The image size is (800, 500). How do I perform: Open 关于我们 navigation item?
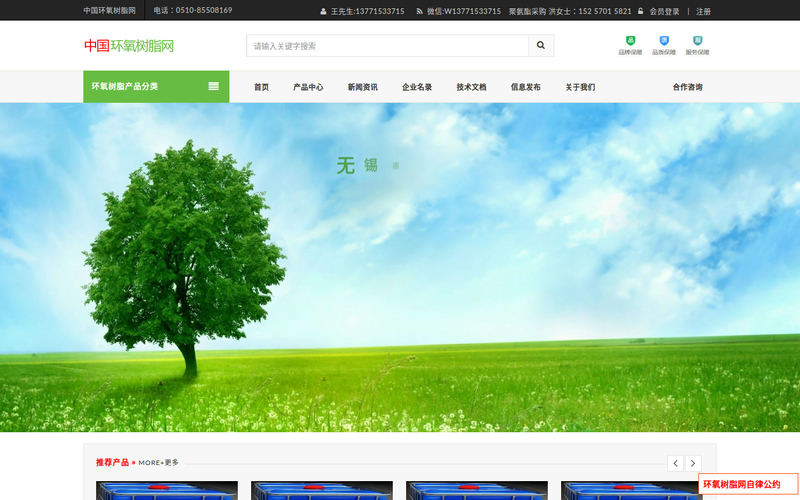click(580, 87)
